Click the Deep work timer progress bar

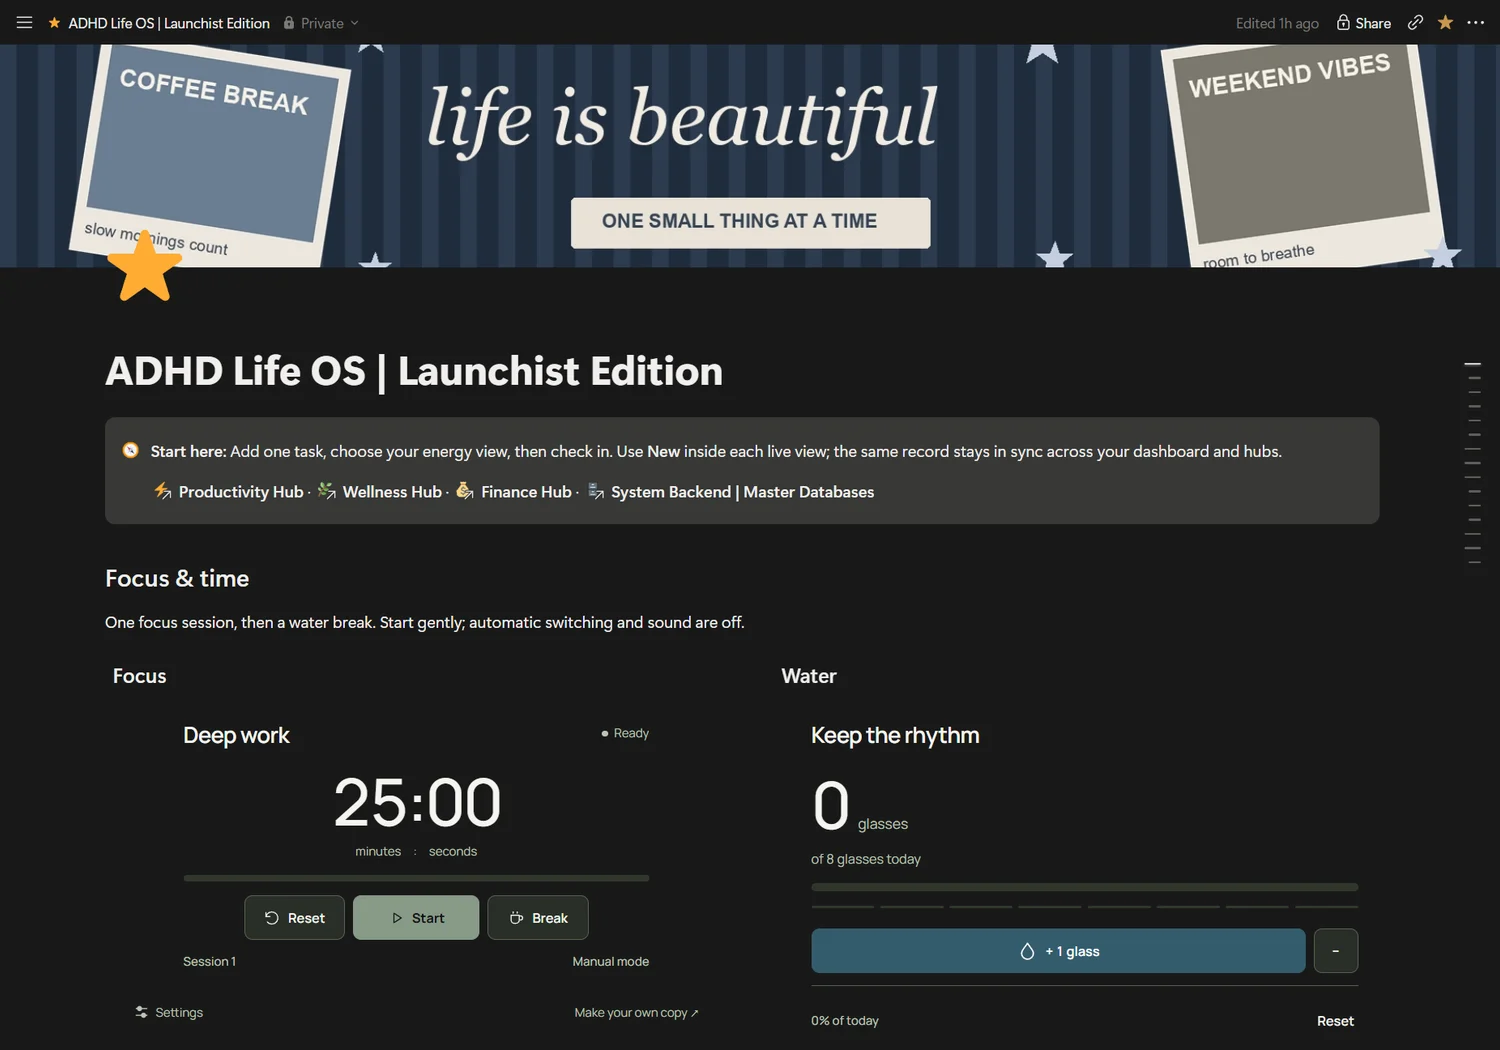[416, 878]
